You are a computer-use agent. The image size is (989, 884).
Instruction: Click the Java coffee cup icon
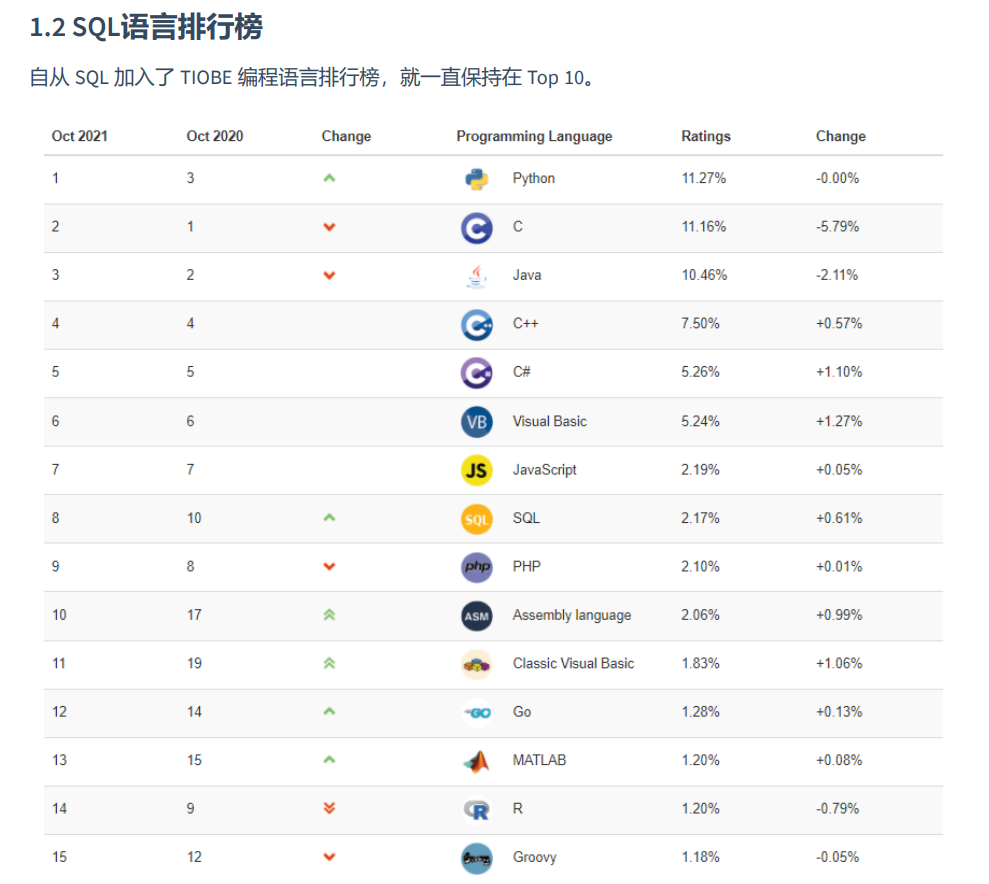click(477, 276)
